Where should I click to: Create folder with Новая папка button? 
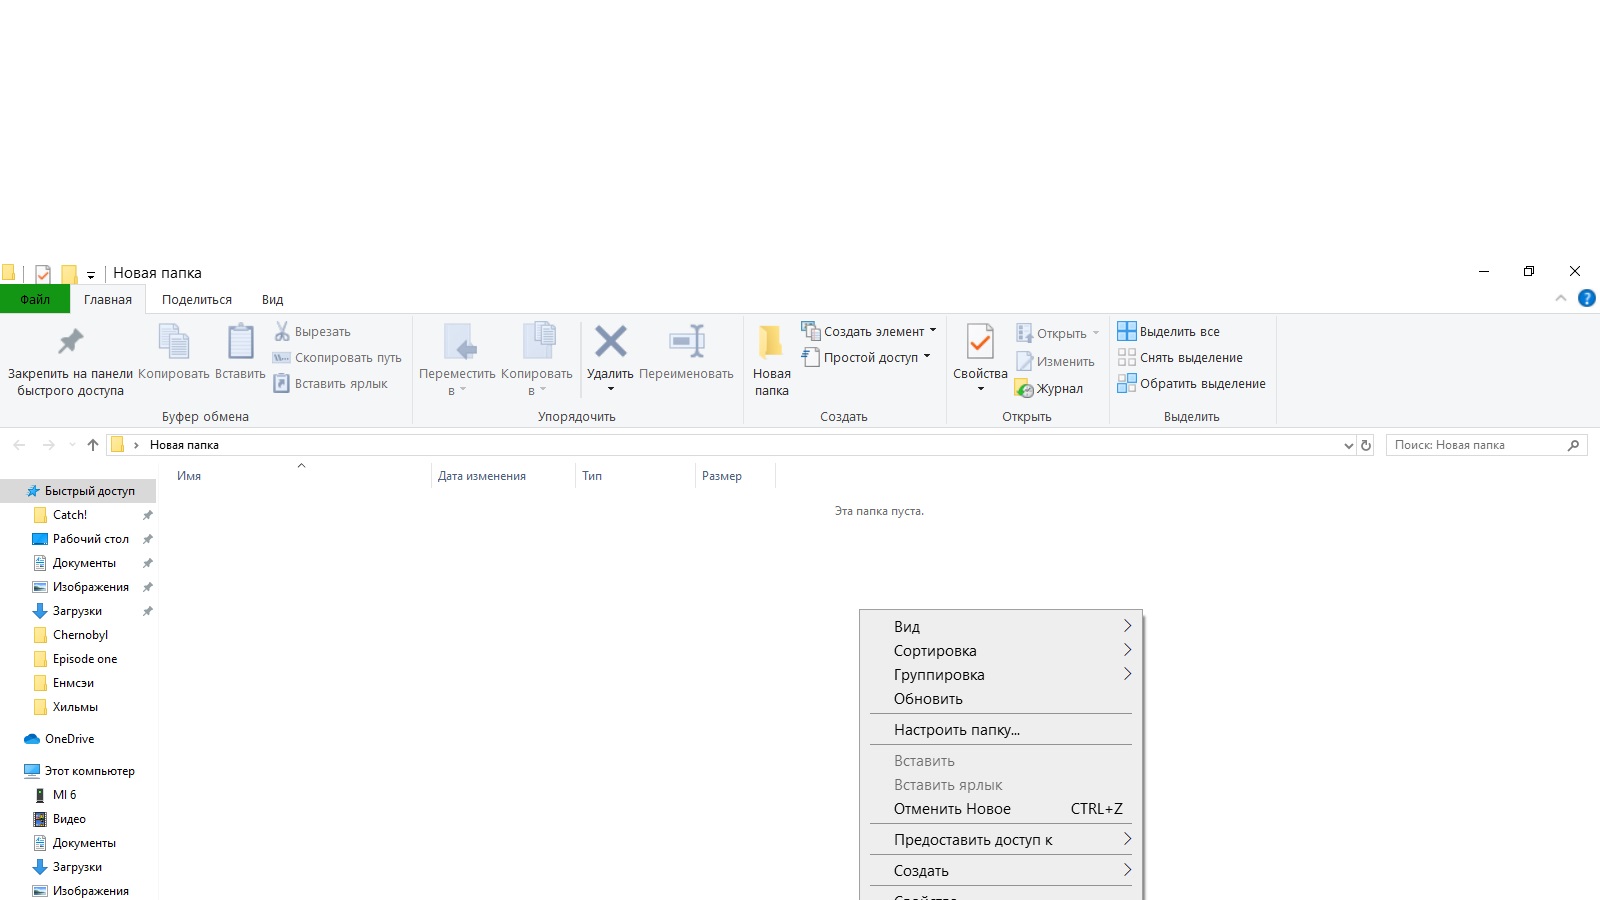coord(771,360)
